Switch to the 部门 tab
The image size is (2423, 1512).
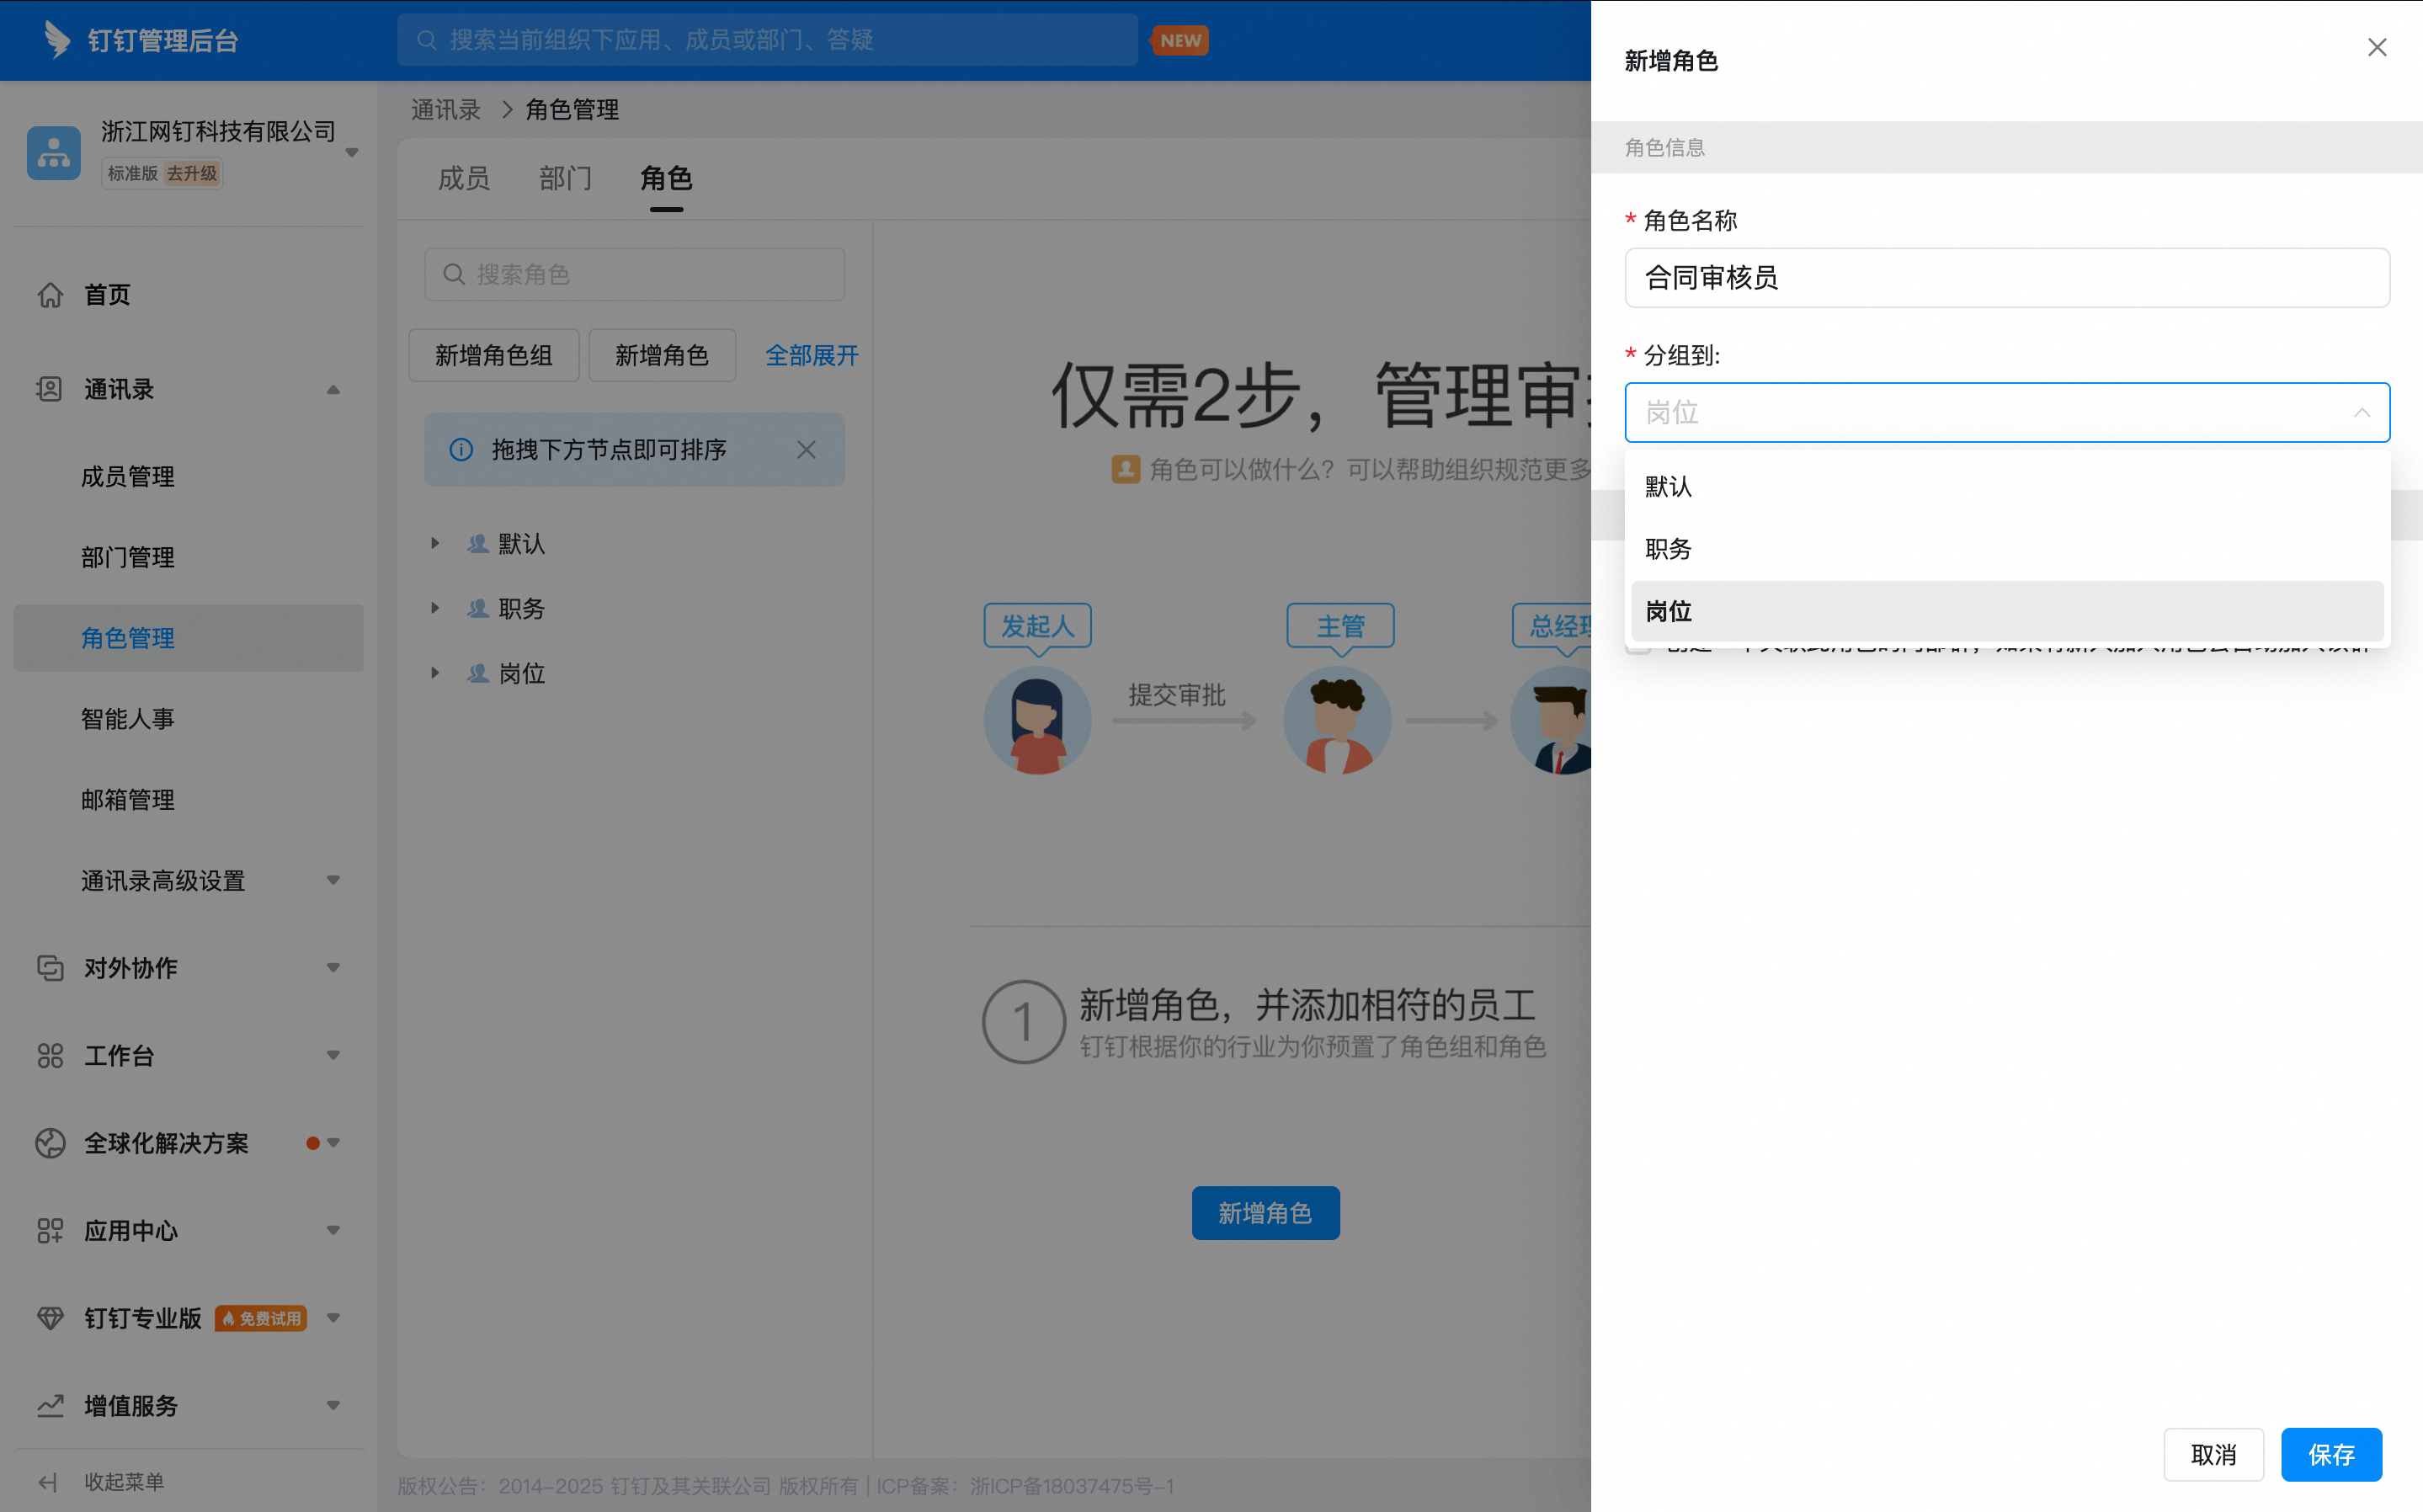point(565,178)
